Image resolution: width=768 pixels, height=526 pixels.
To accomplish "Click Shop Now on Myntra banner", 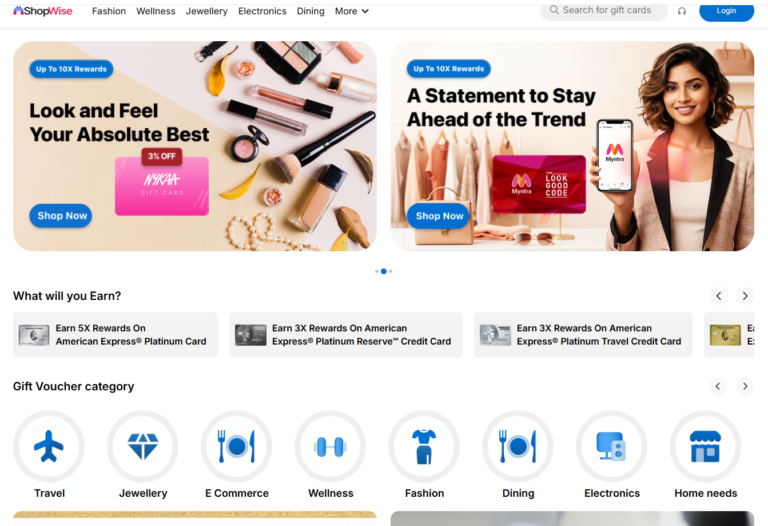I will pos(438,215).
